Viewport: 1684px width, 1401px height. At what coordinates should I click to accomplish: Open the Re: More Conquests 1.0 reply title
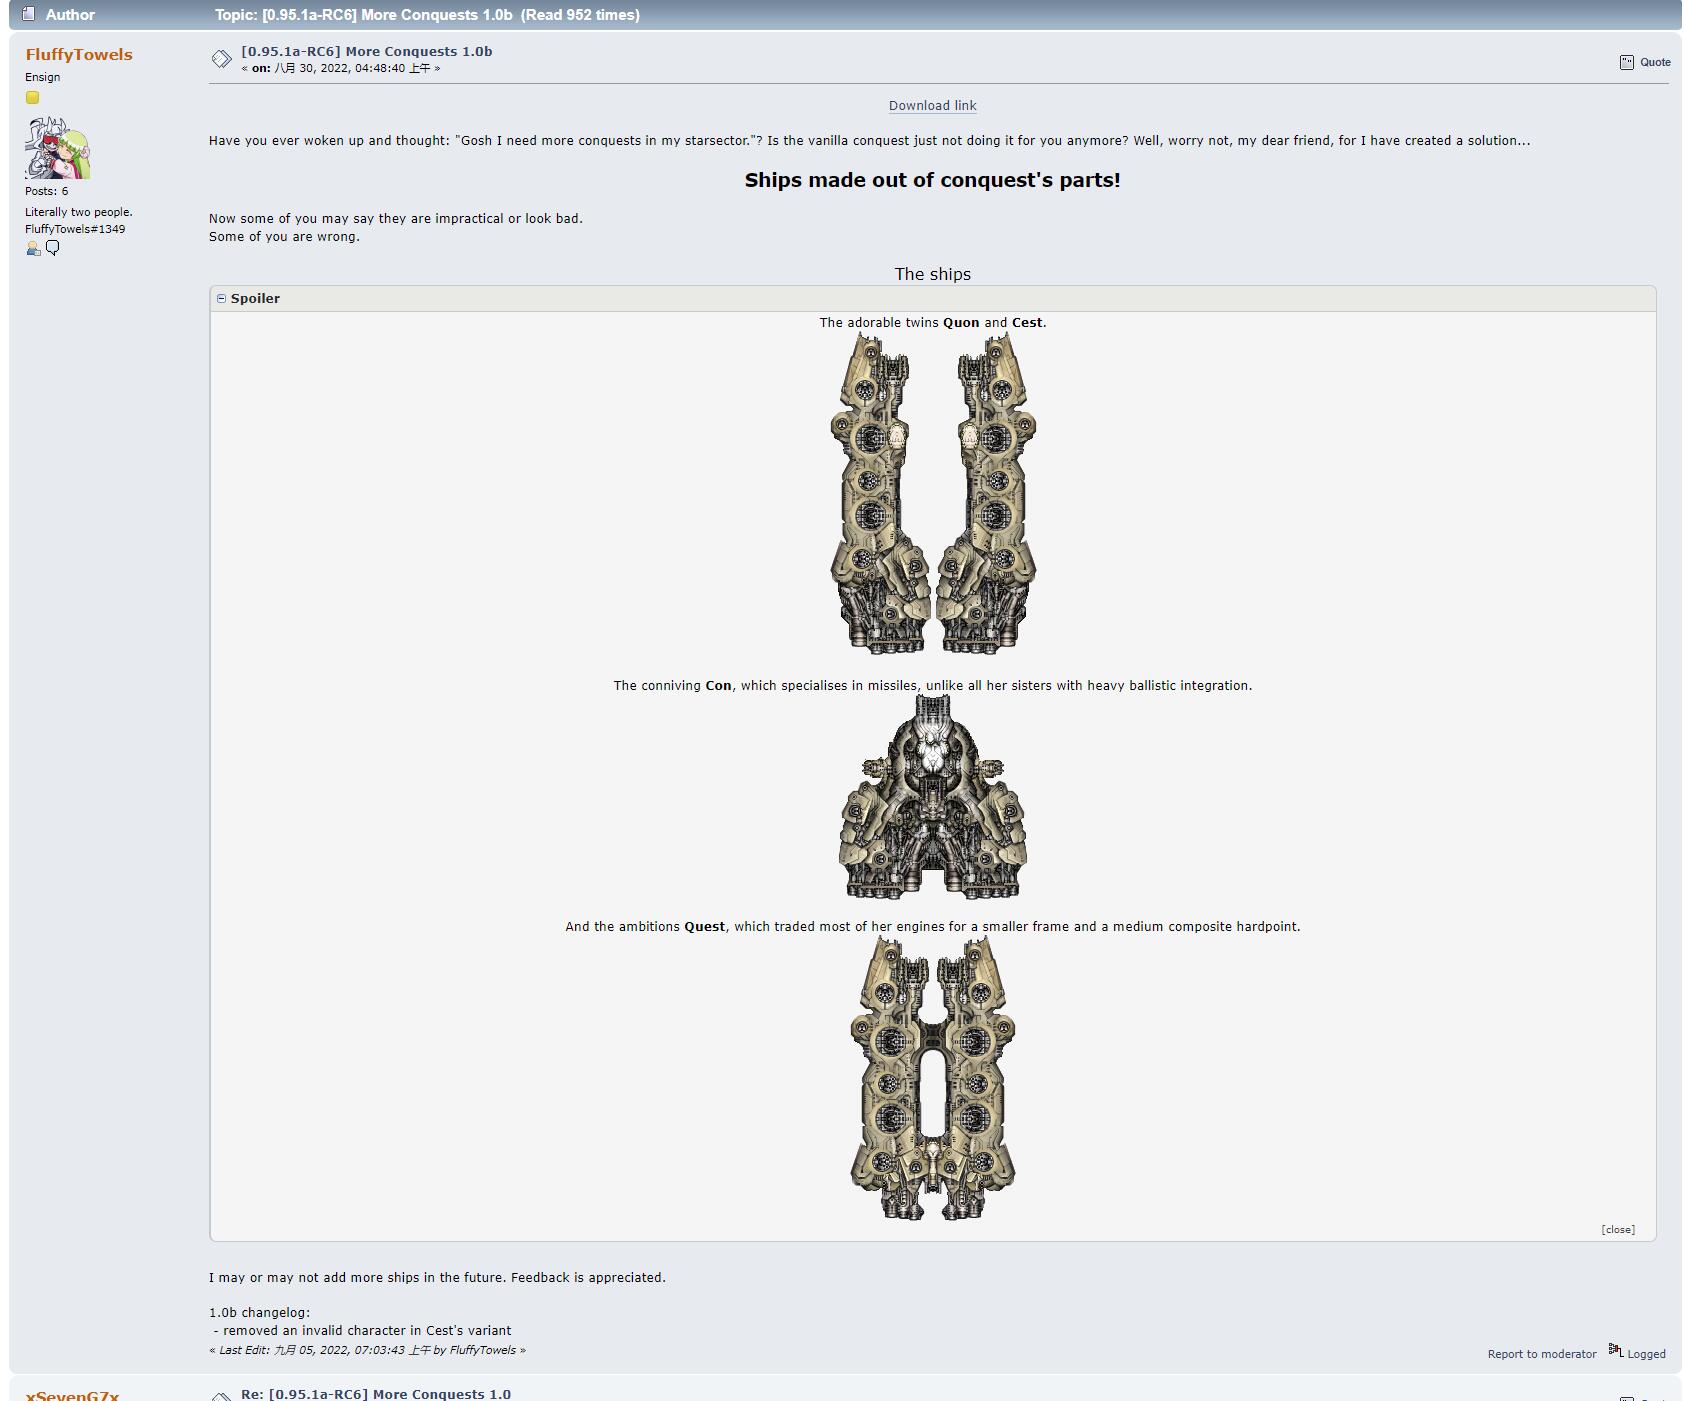click(x=375, y=1394)
